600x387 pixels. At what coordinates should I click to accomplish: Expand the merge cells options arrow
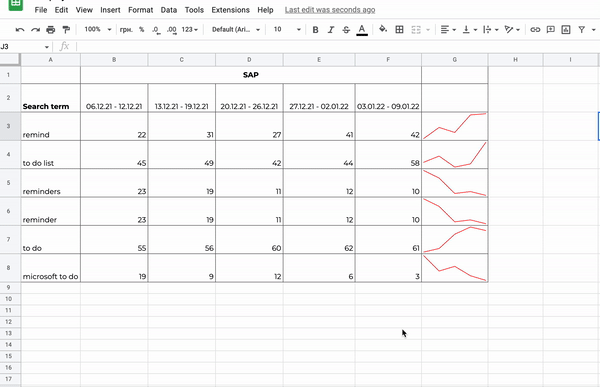tap(428, 29)
